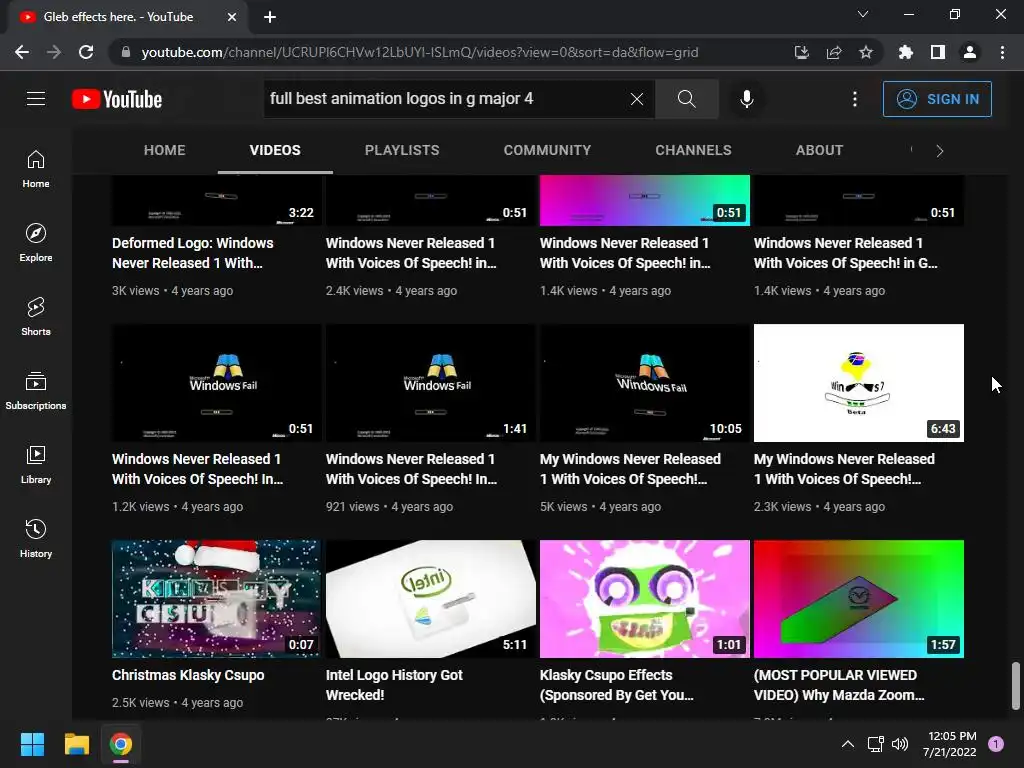Switch to the channel HOME tab
The image size is (1024, 768).
tap(165, 150)
